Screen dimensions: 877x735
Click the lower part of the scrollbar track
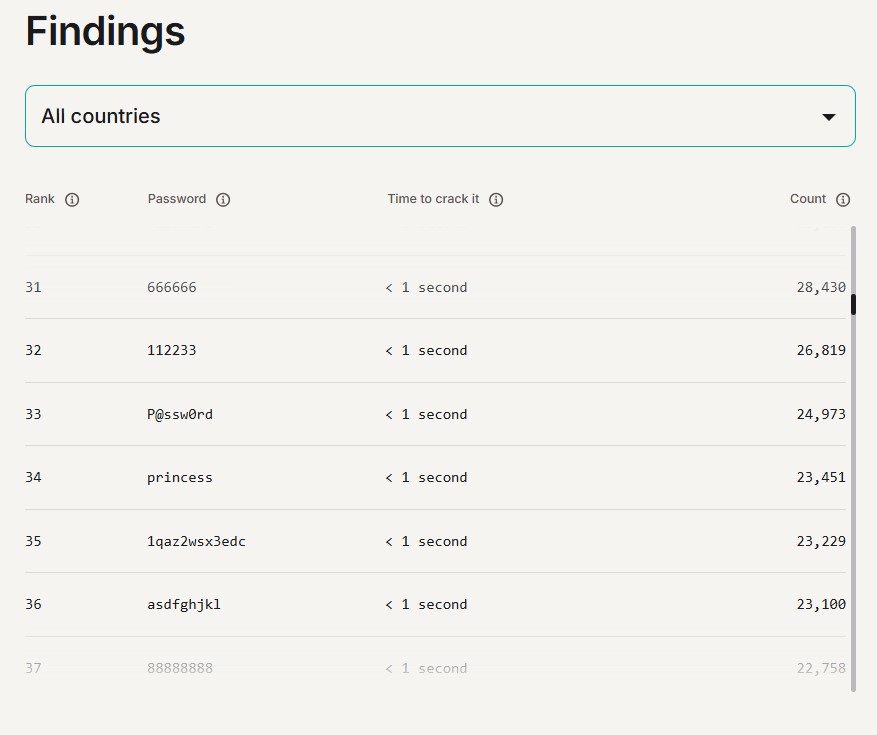click(x=853, y=600)
